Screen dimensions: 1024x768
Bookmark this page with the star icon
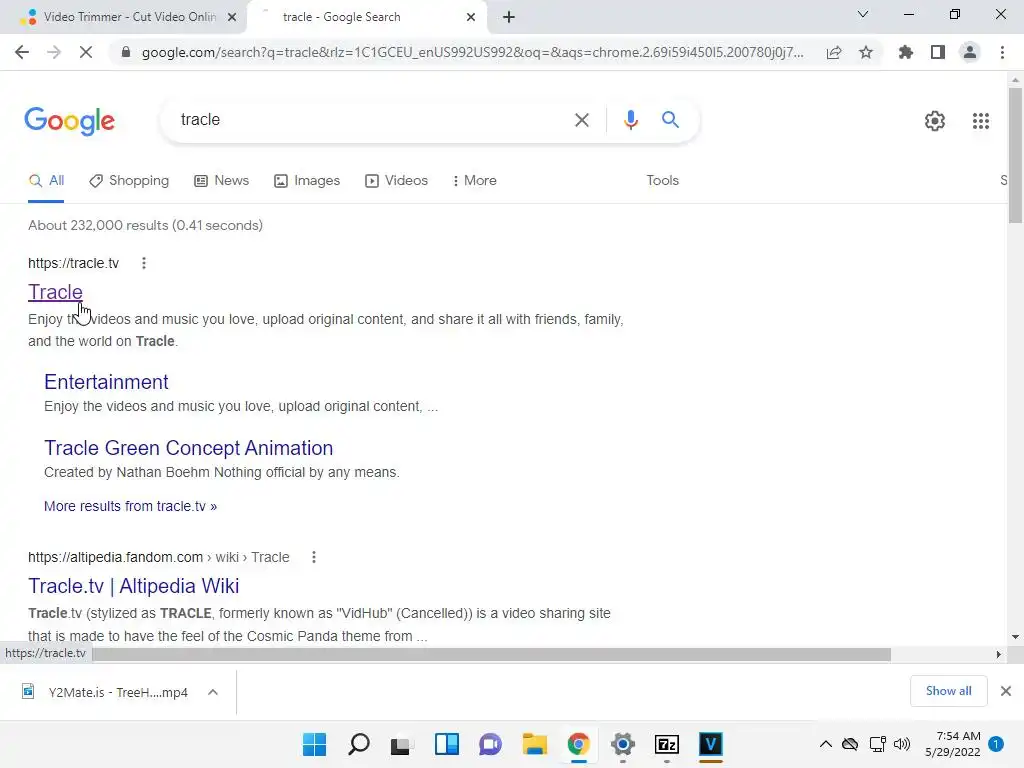click(866, 52)
